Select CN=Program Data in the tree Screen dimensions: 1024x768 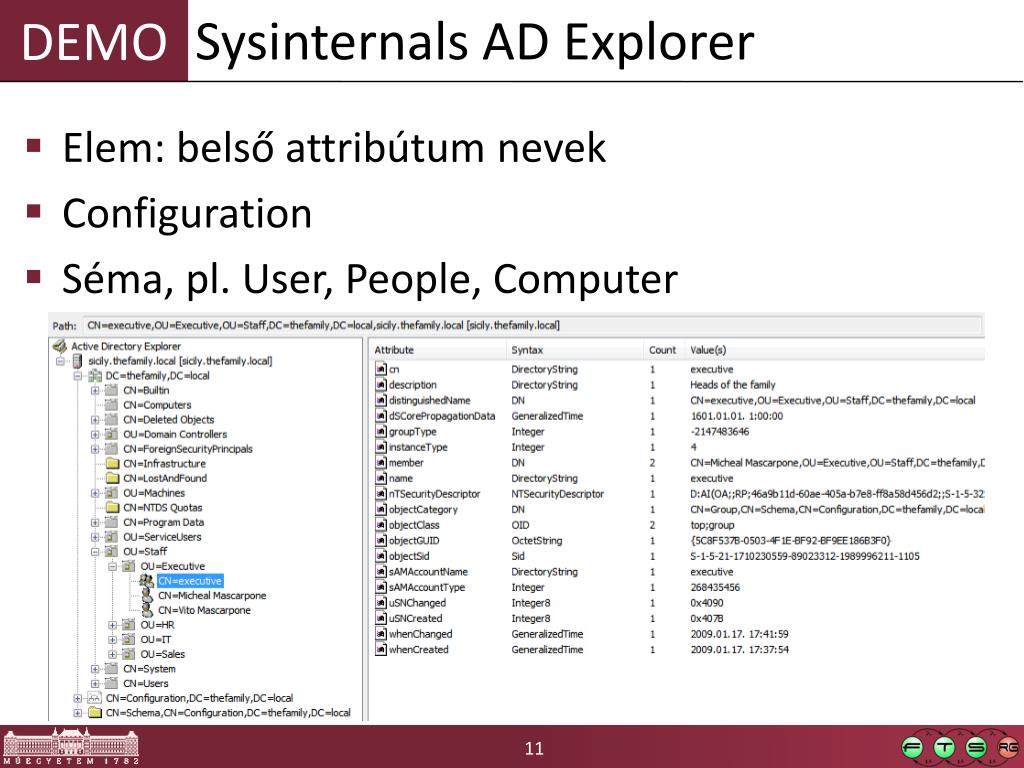click(164, 522)
